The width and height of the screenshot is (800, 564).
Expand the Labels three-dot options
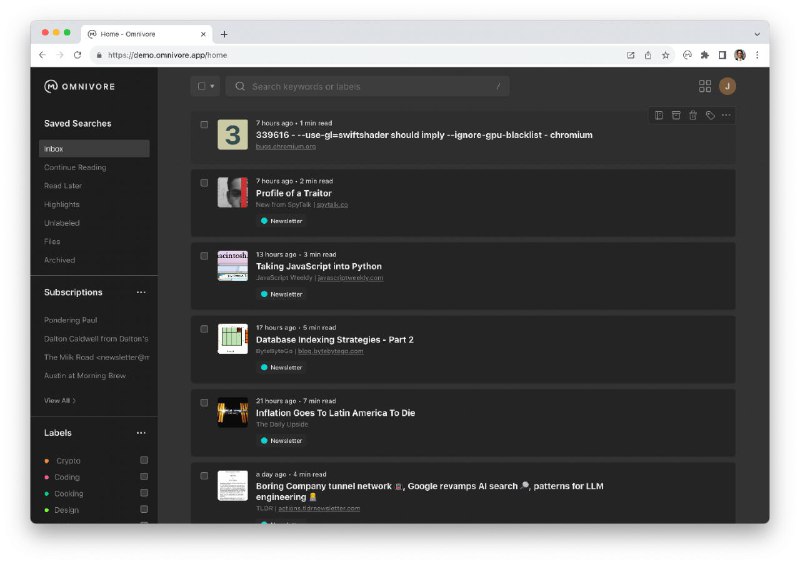pos(141,433)
